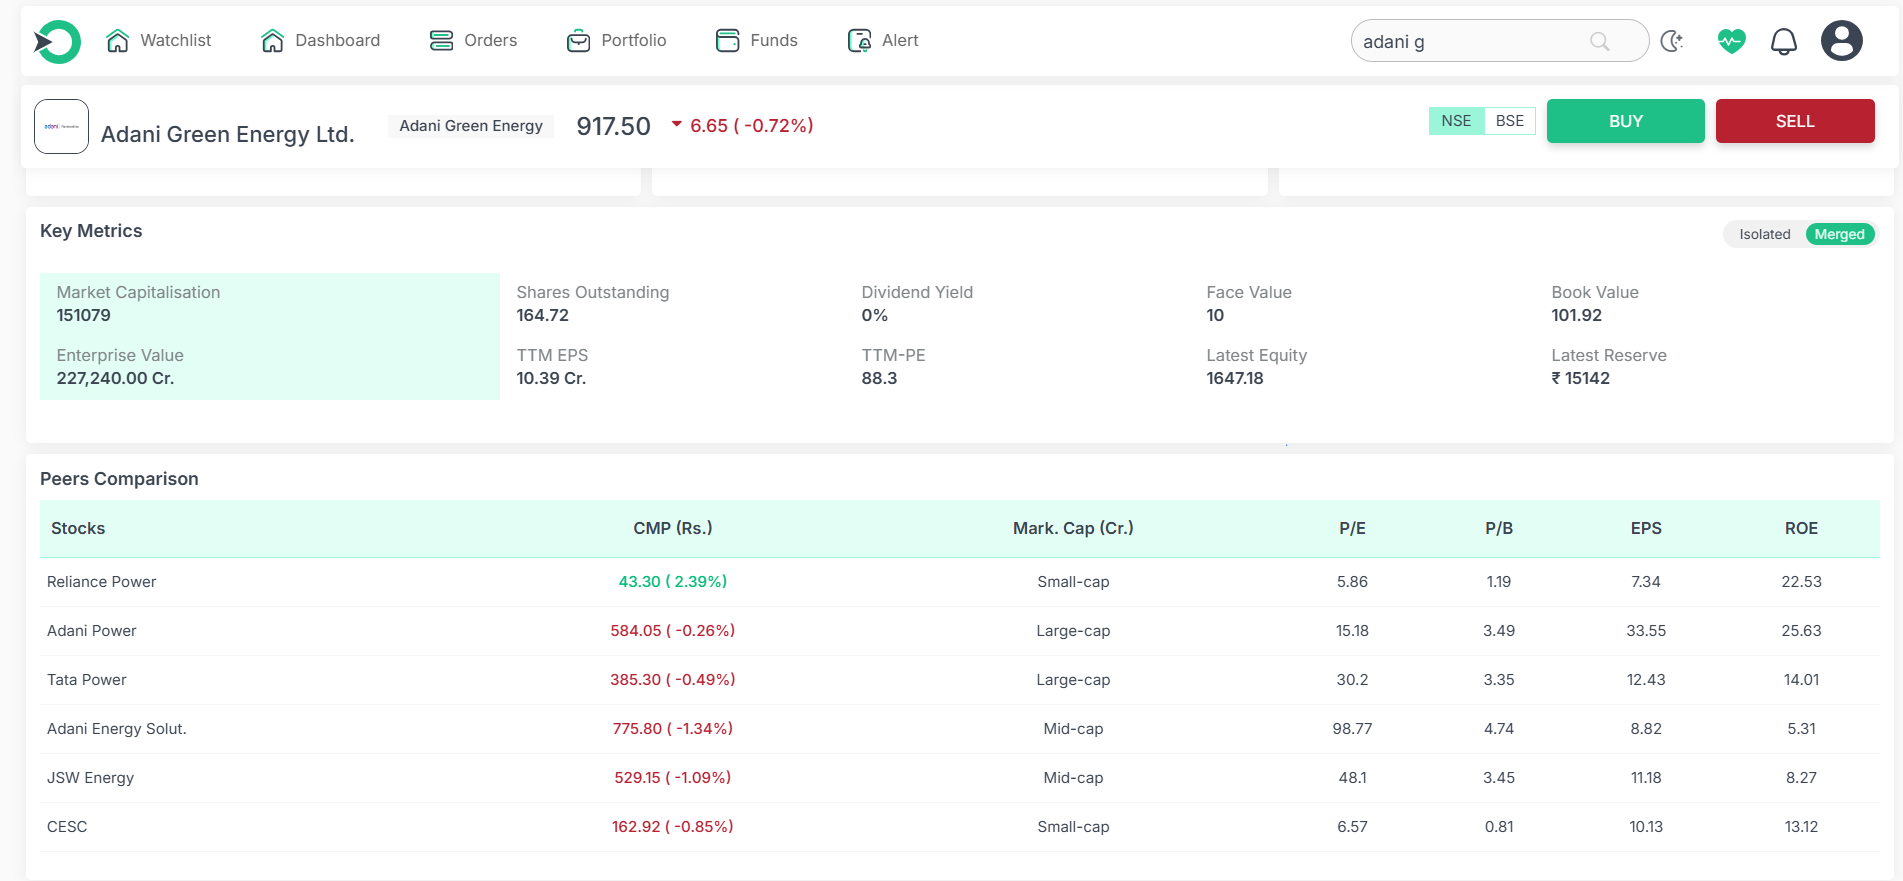The image size is (1903, 881).
Task: Click the Peers Comparison heading
Action: (x=119, y=479)
